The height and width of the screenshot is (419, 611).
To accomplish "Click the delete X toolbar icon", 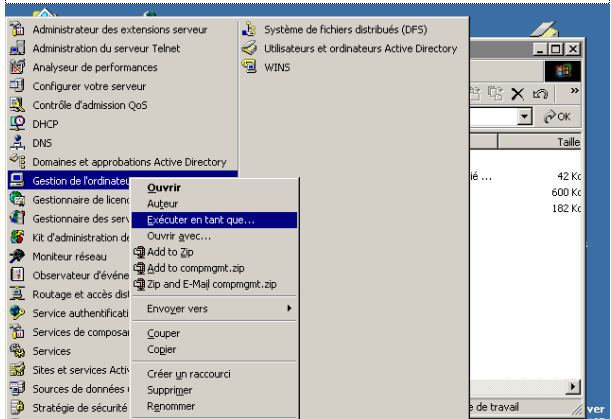I will pos(519,93).
